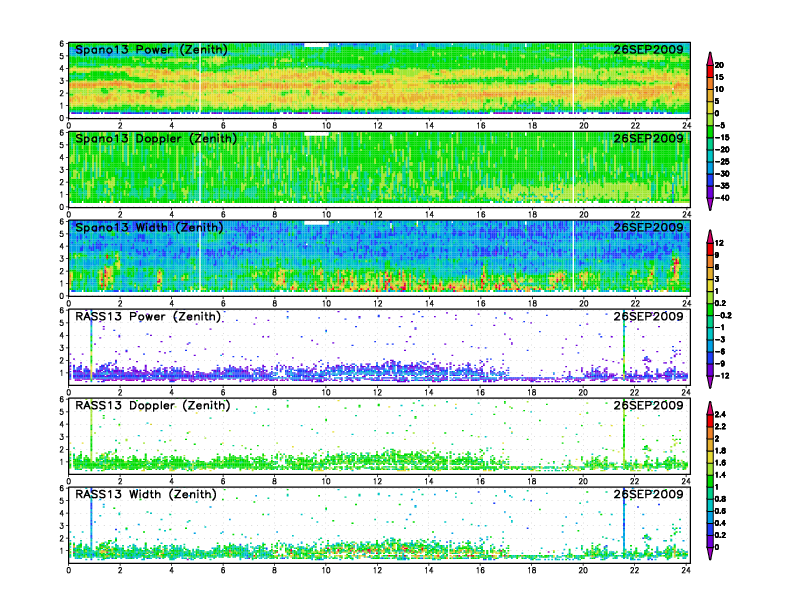Click the 'RASS13 Doppler (Zenith)' panel title

(x=153, y=405)
